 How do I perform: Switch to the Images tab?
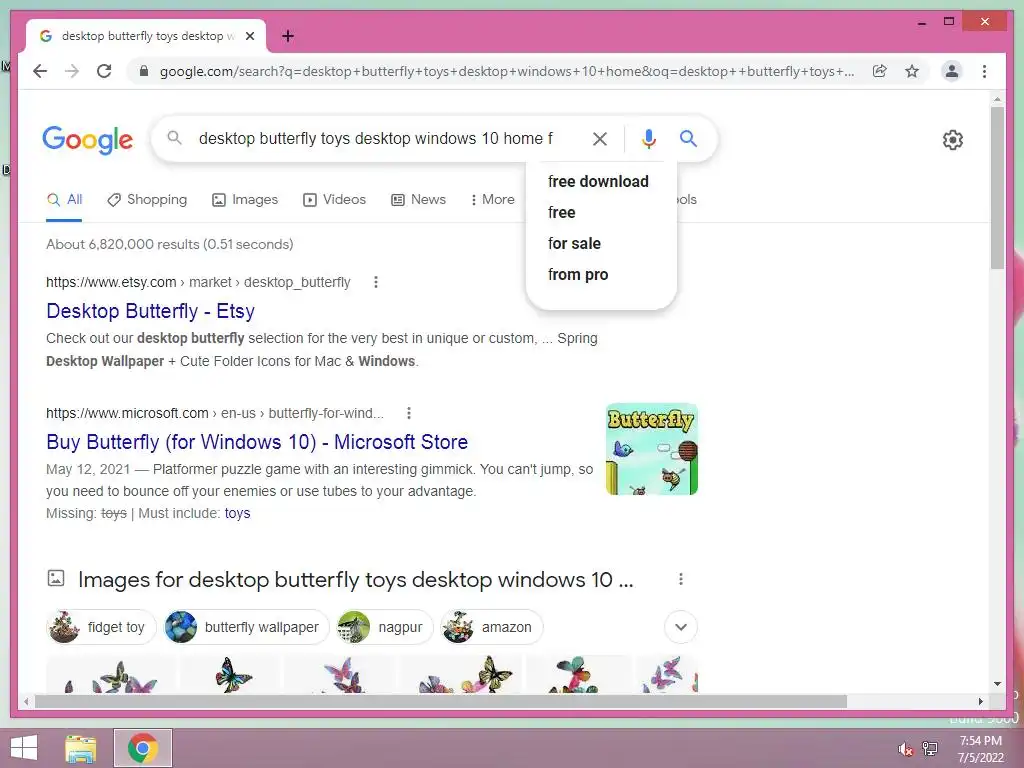[245, 200]
